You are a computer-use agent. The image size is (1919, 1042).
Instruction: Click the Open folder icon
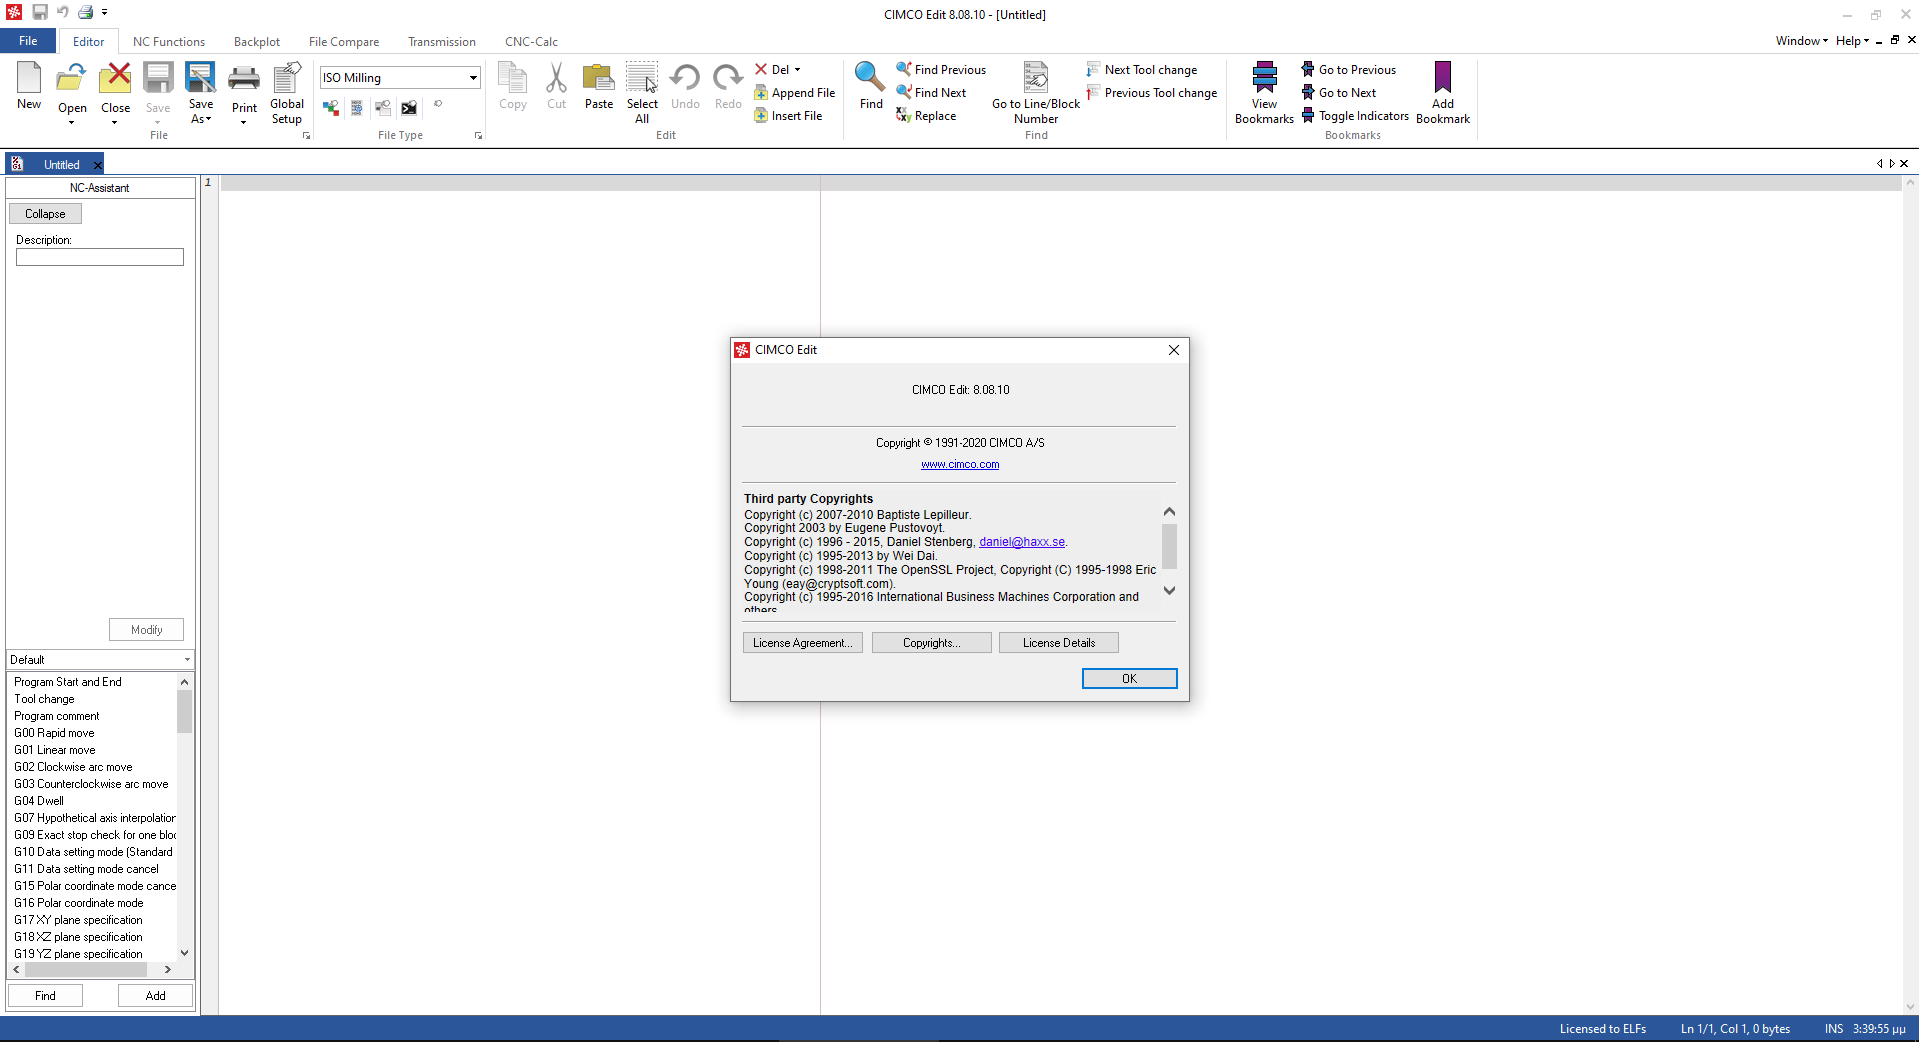[x=72, y=78]
